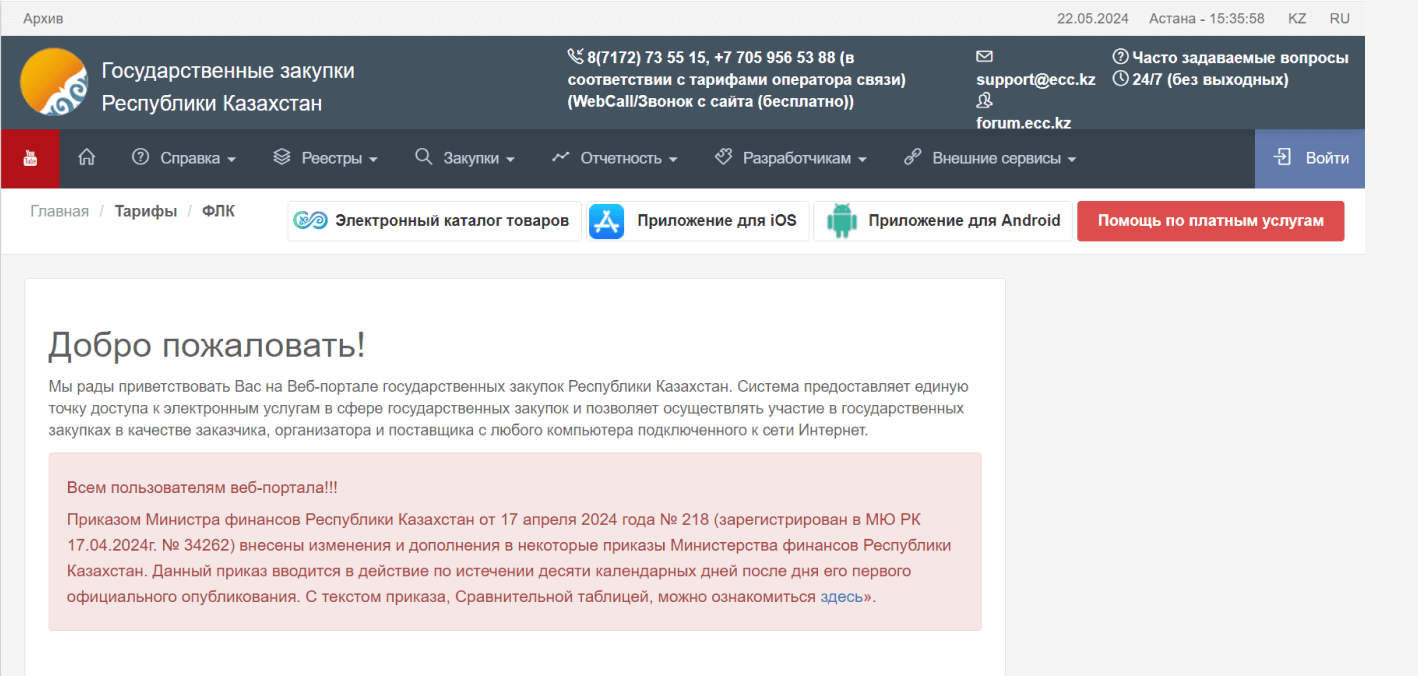Open the Закупки menu label

click(471, 158)
